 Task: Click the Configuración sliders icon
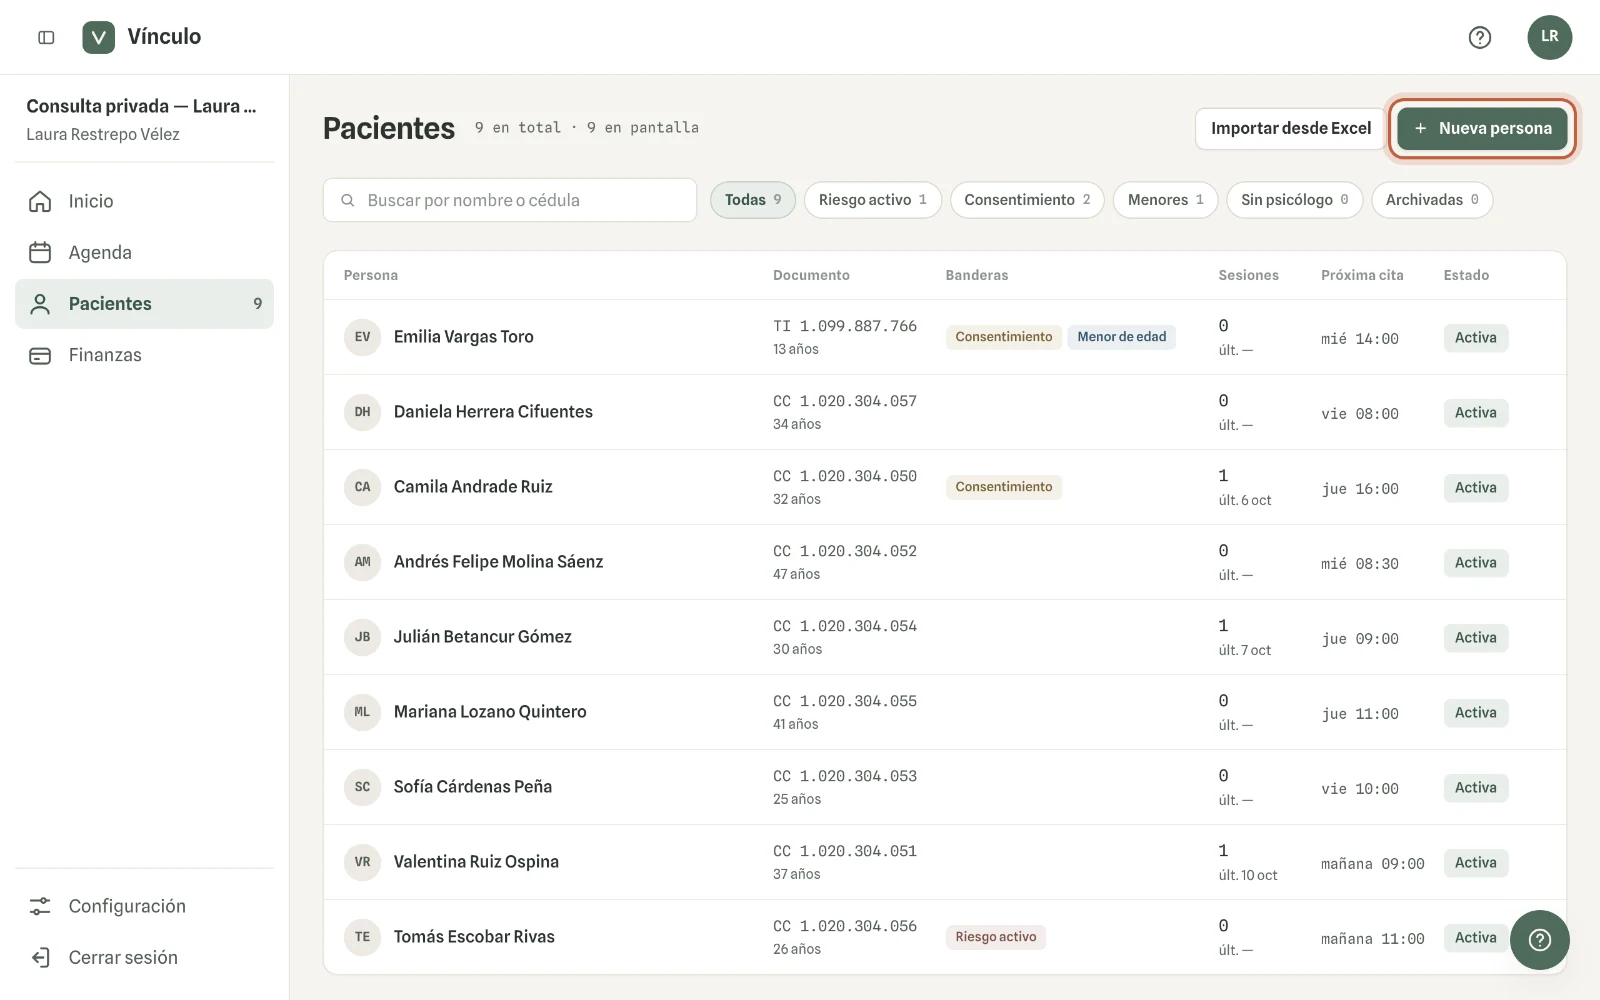(x=40, y=906)
